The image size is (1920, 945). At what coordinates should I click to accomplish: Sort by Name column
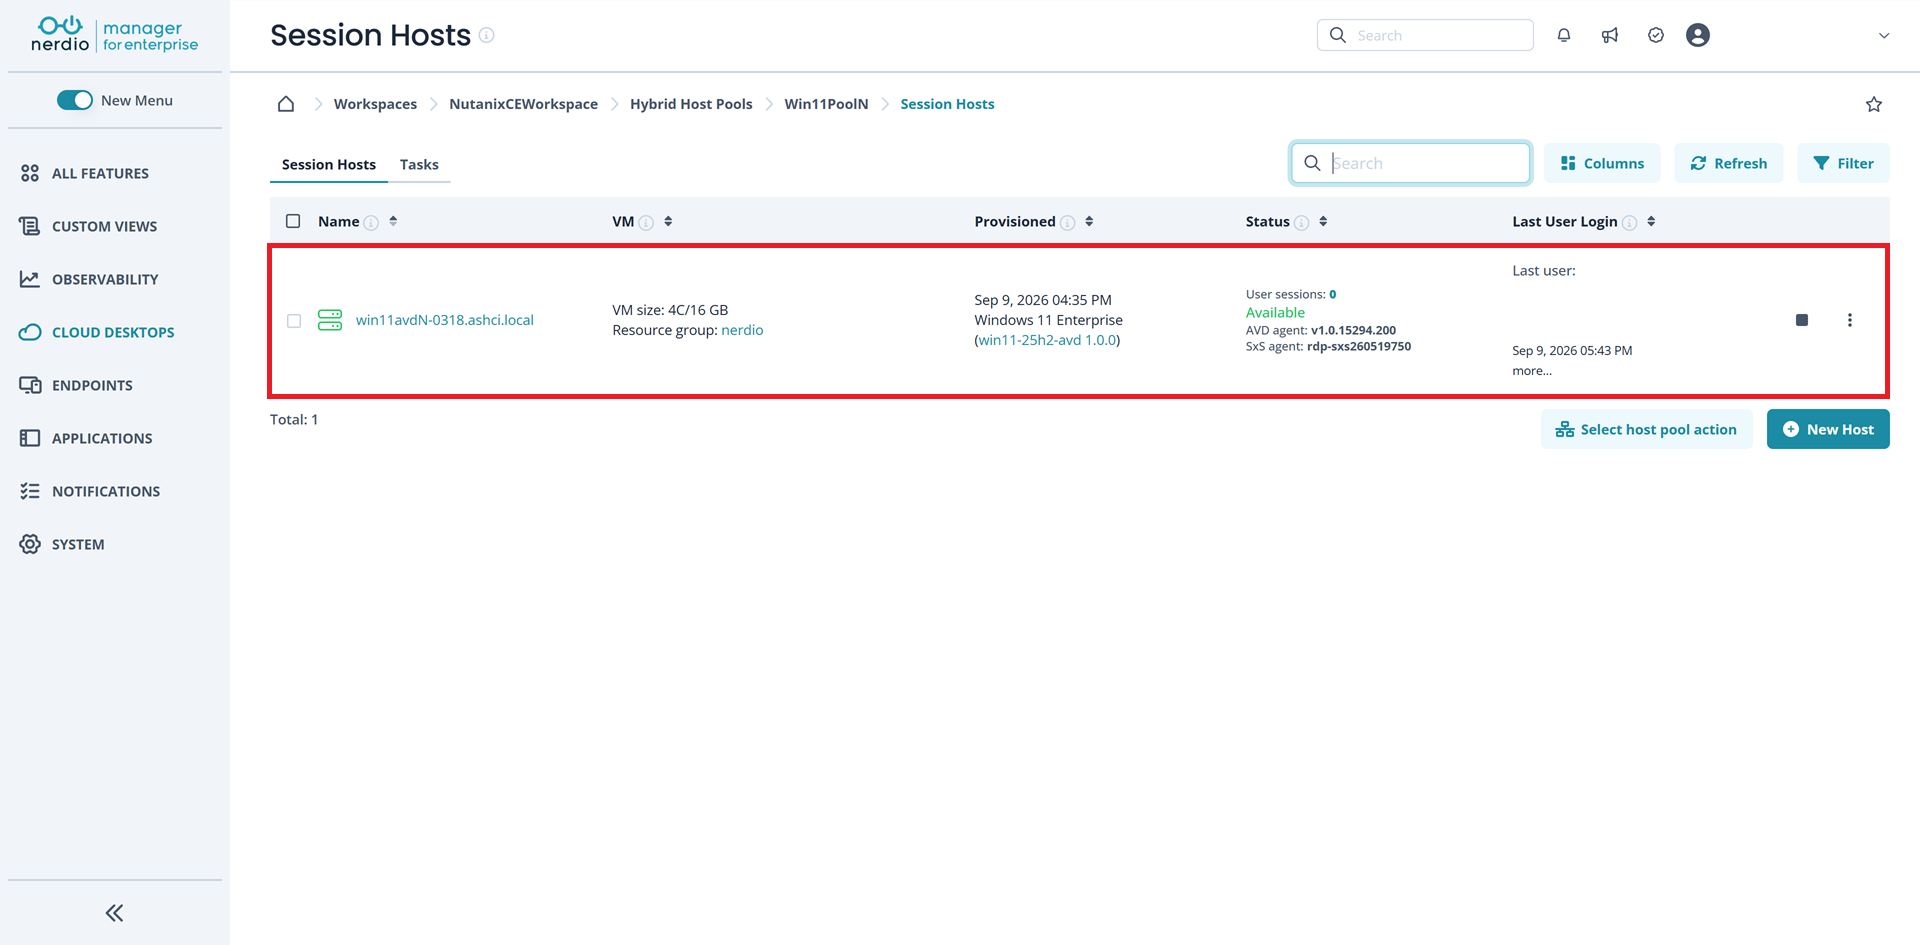pos(393,221)
